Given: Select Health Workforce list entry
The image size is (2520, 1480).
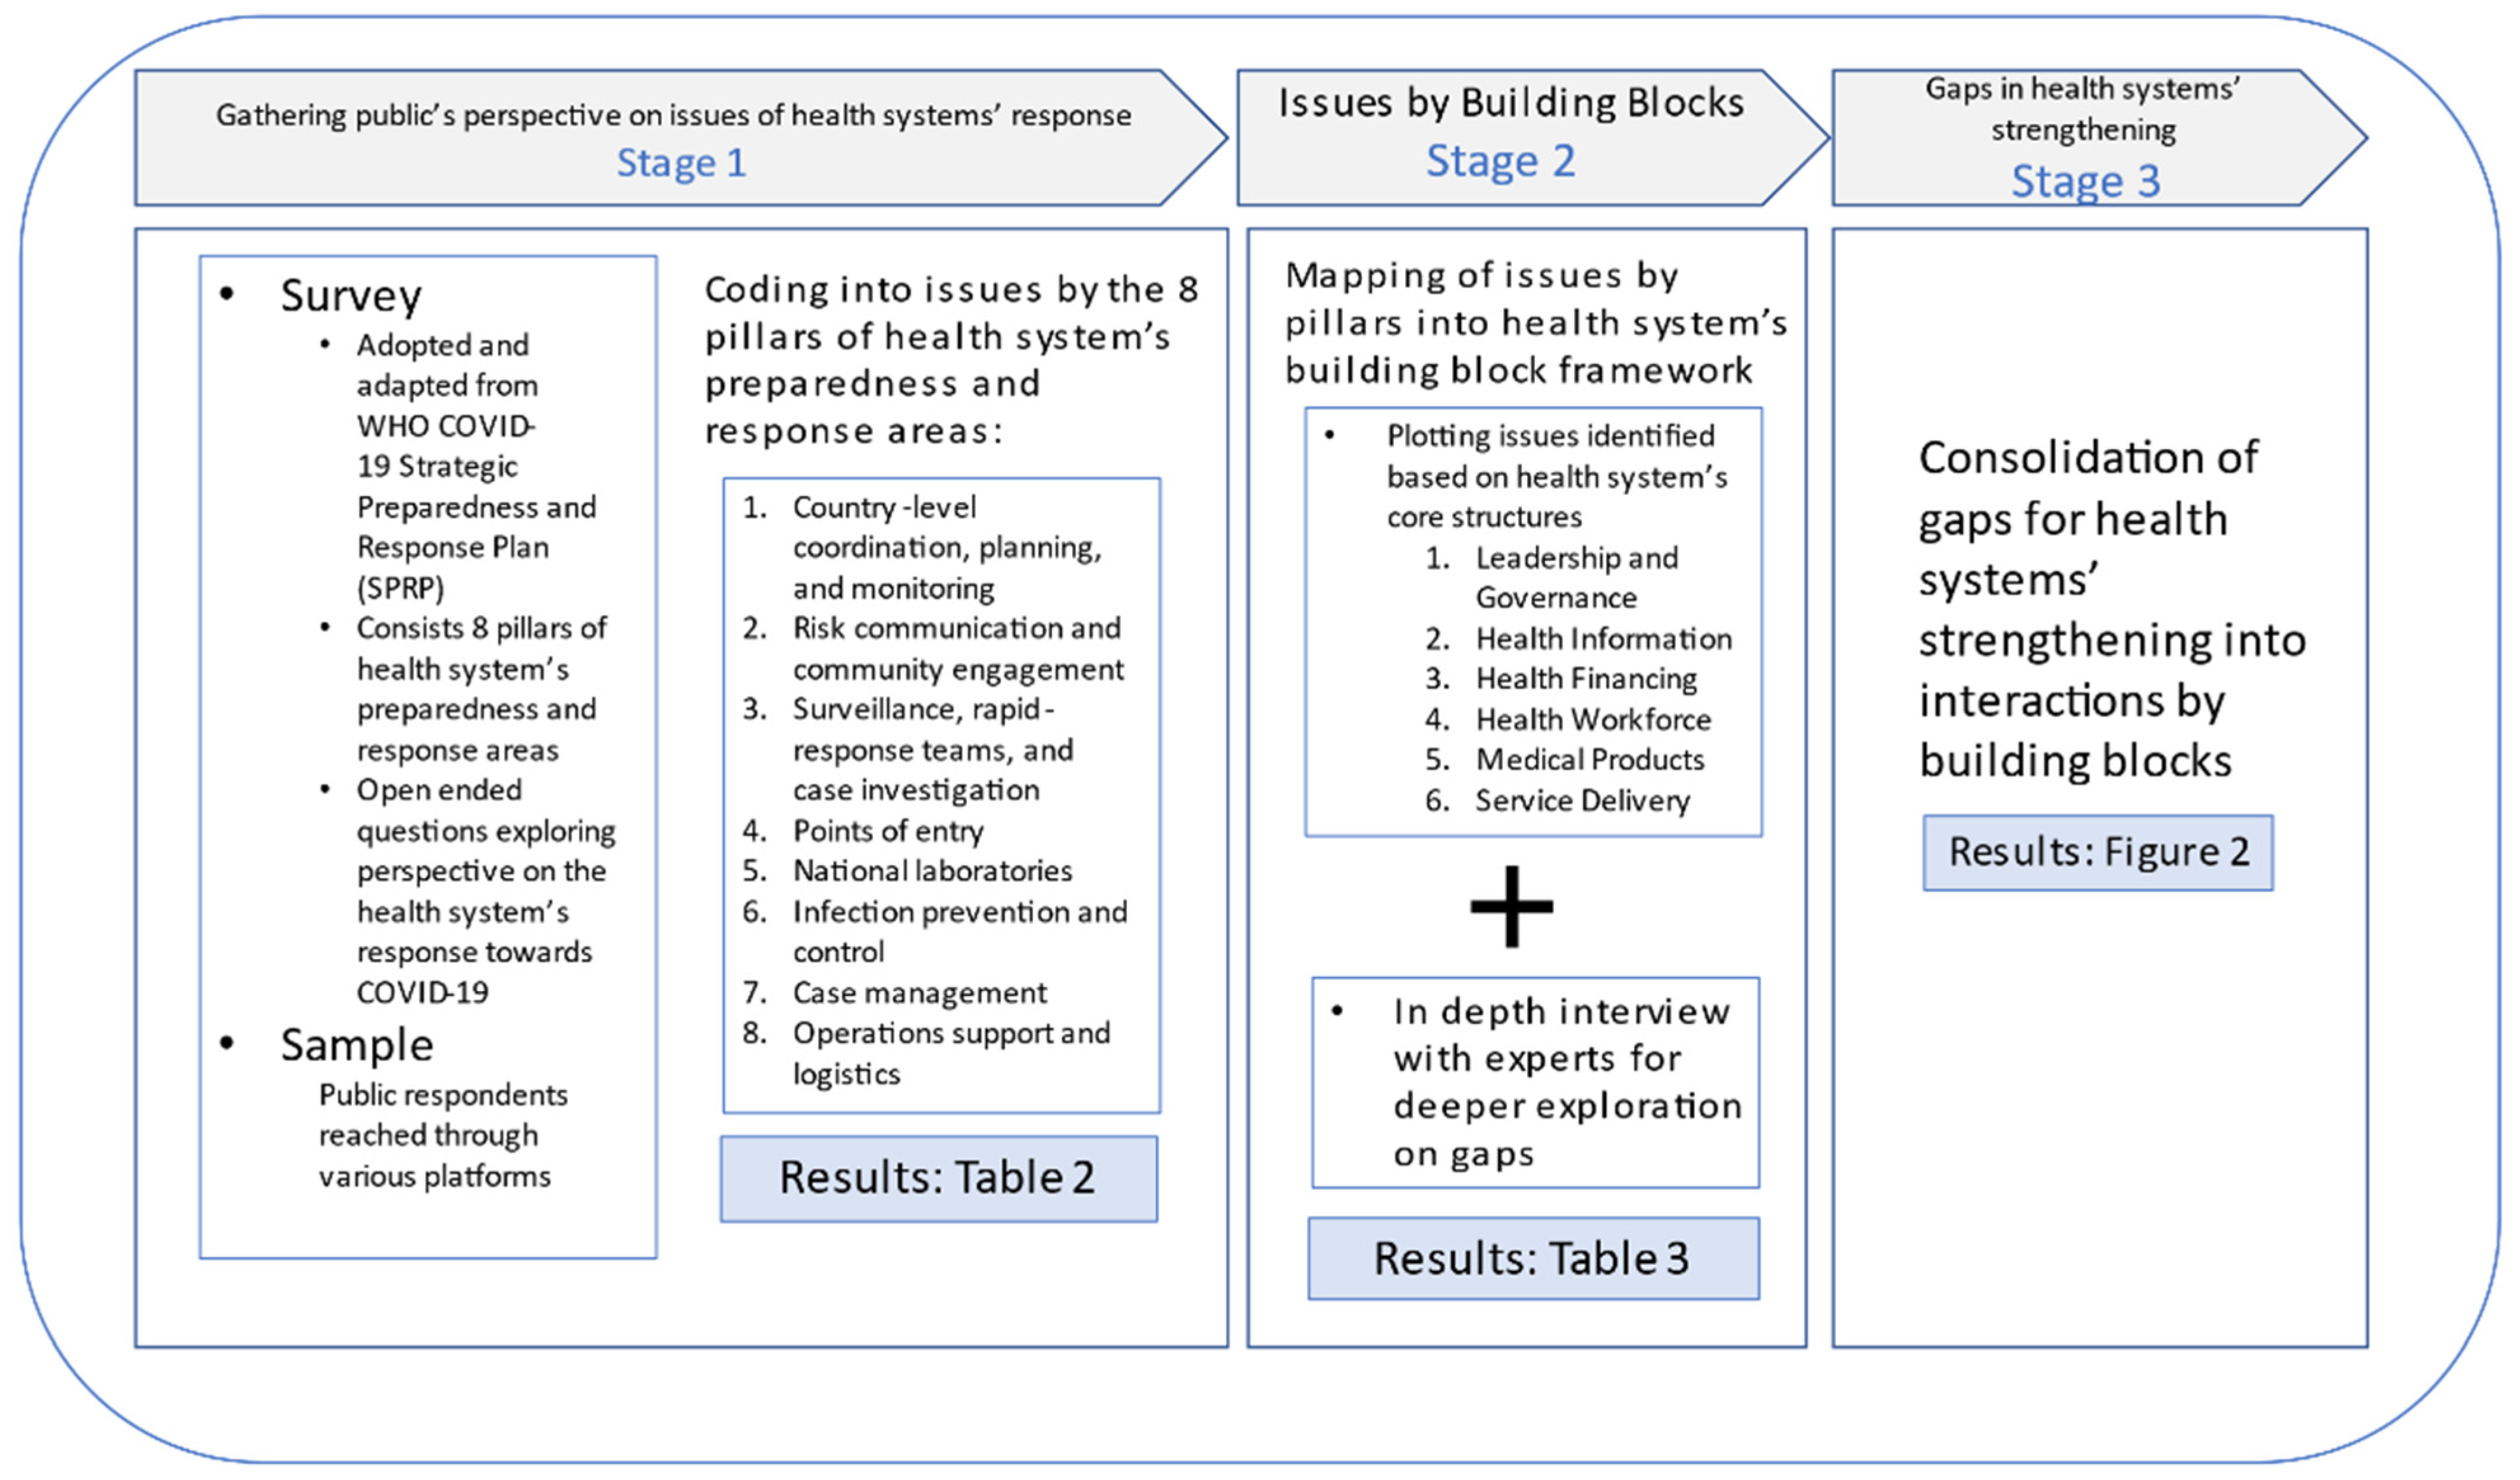Looking at the screenshot, I should pyautogui.click(x=1593, y=720).
